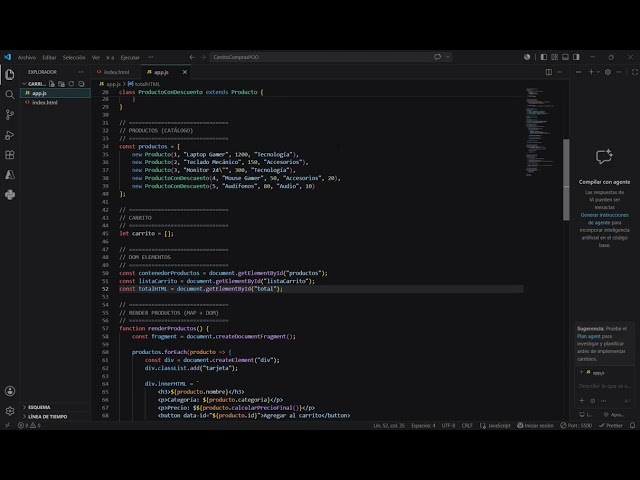The height and width of the screenshot is (480, 640).
Task: Open the Manage gear in activity bar
Action: click(x=10, y=411)
